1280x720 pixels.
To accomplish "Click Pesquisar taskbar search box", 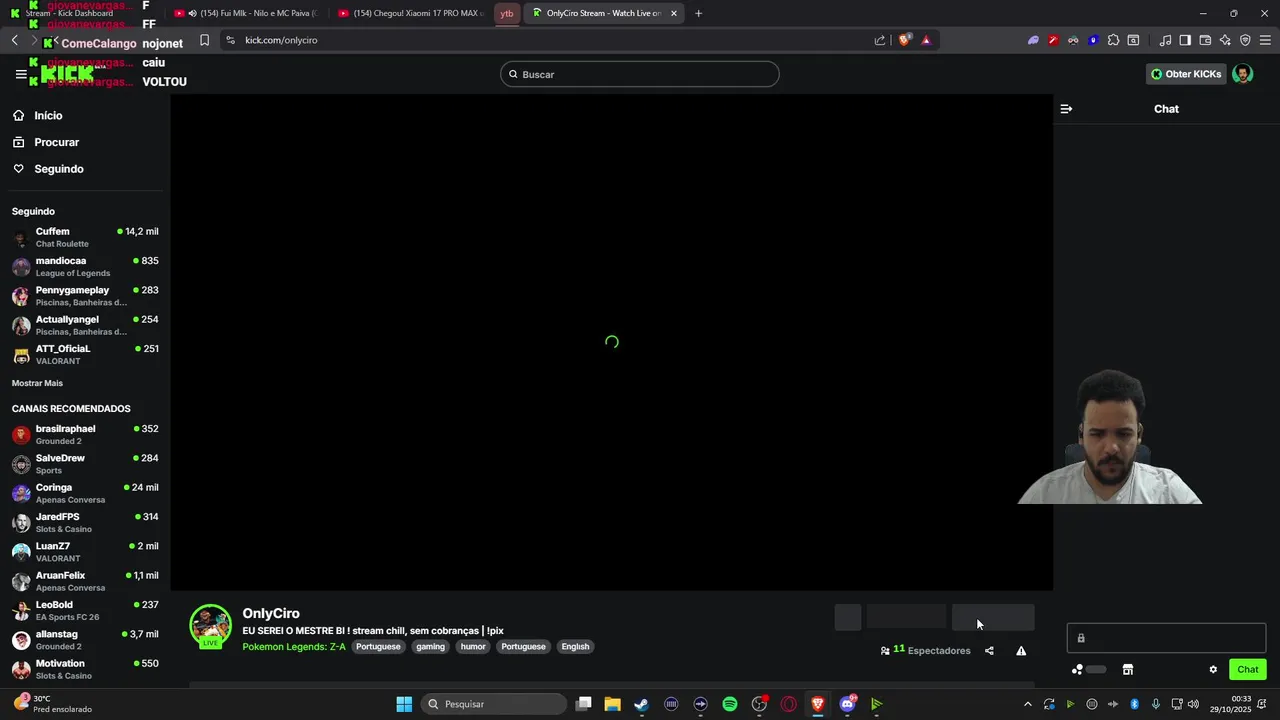I will click(x=493, y=704).
